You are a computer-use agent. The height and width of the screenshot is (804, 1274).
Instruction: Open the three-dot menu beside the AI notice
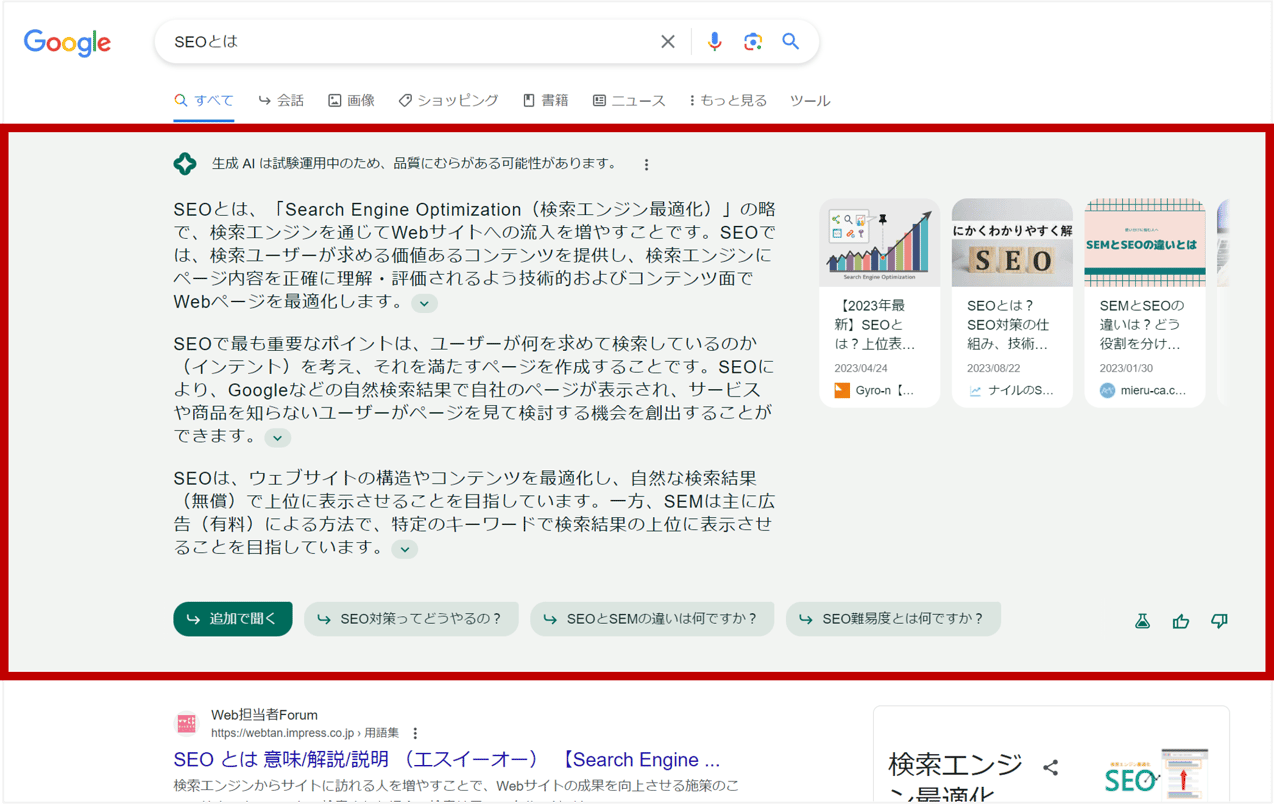(x=646, y=163)
